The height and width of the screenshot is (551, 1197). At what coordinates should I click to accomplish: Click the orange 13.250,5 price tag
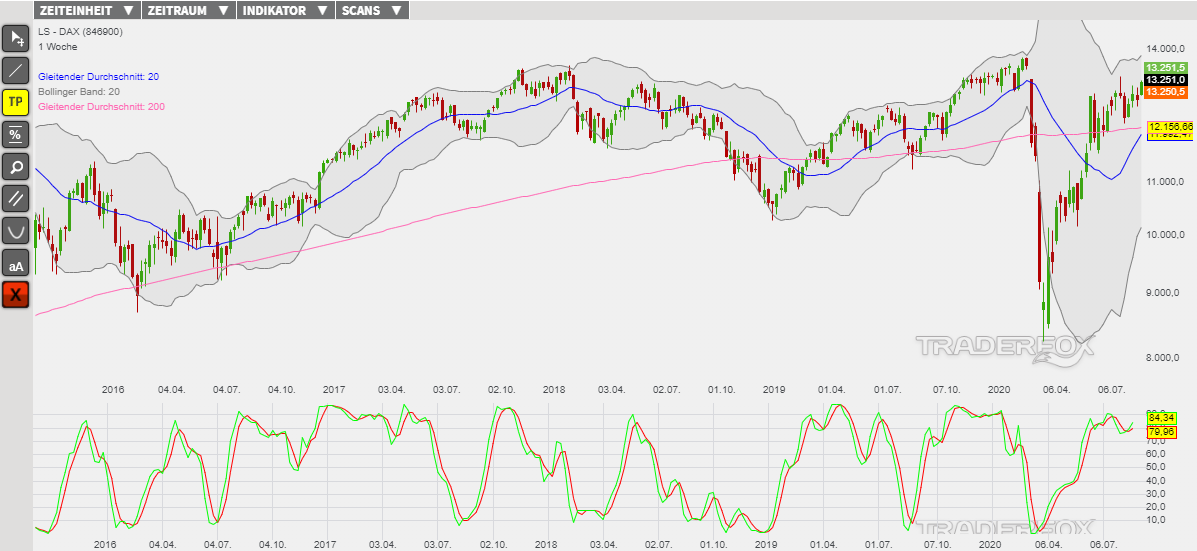coord(1166,92)
